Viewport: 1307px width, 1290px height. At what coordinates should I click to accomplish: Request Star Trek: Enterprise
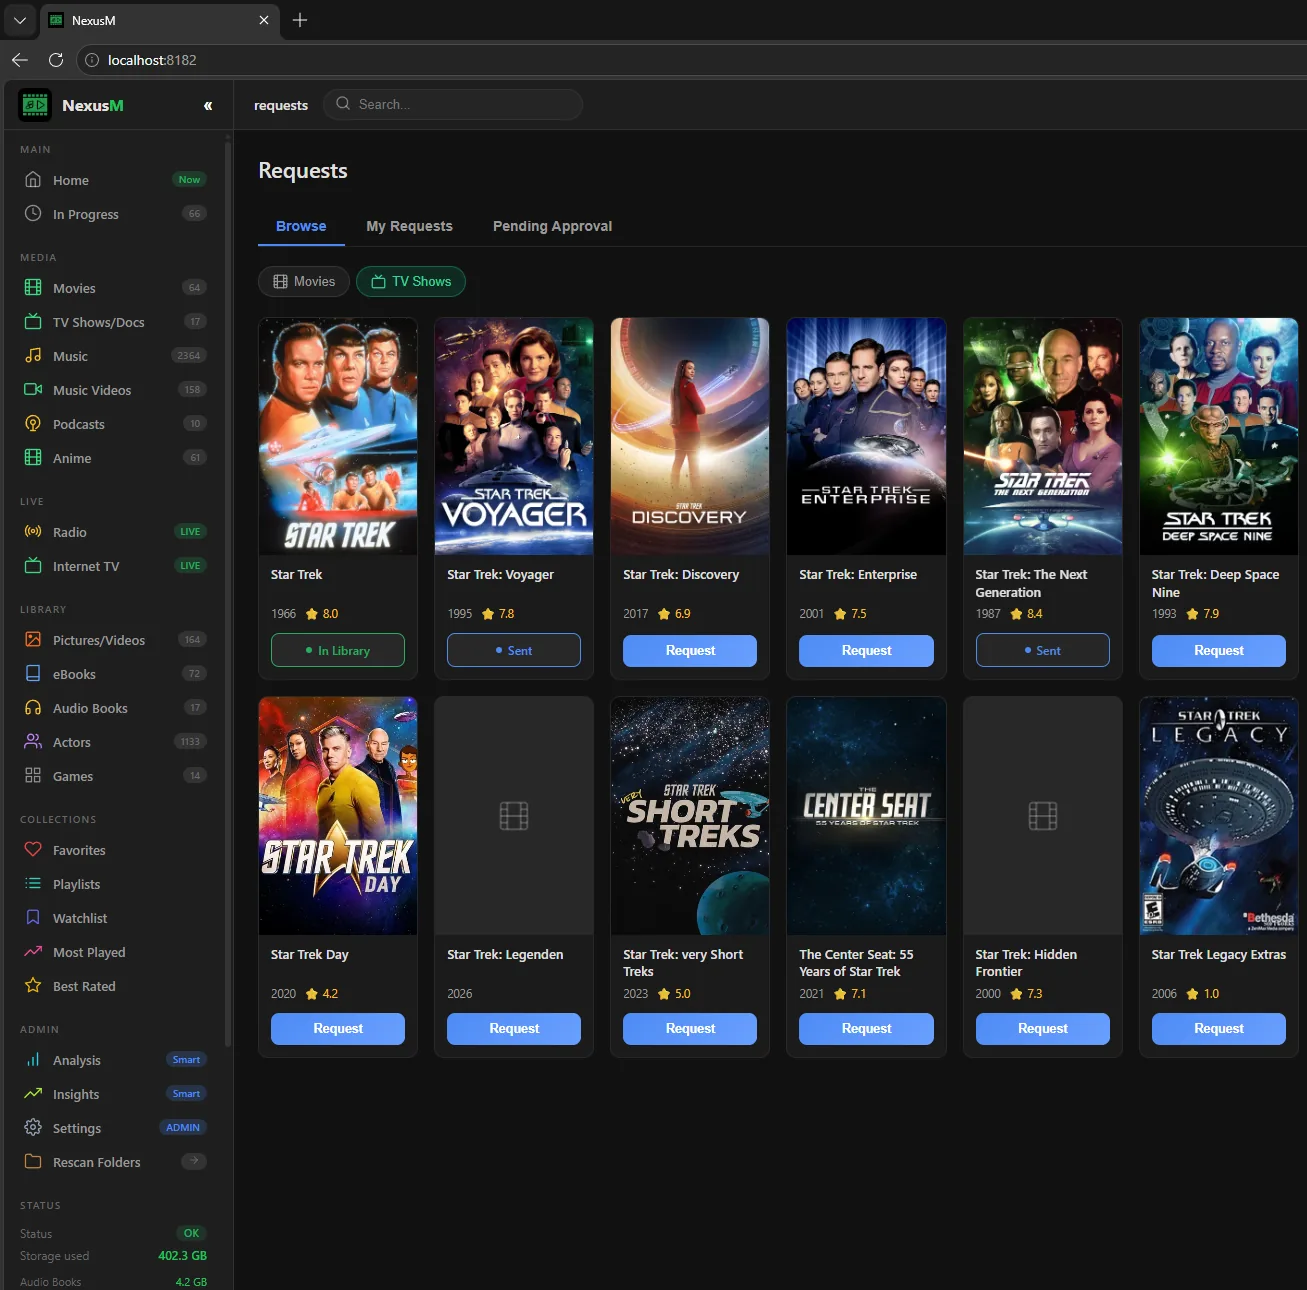click(866, 651)
